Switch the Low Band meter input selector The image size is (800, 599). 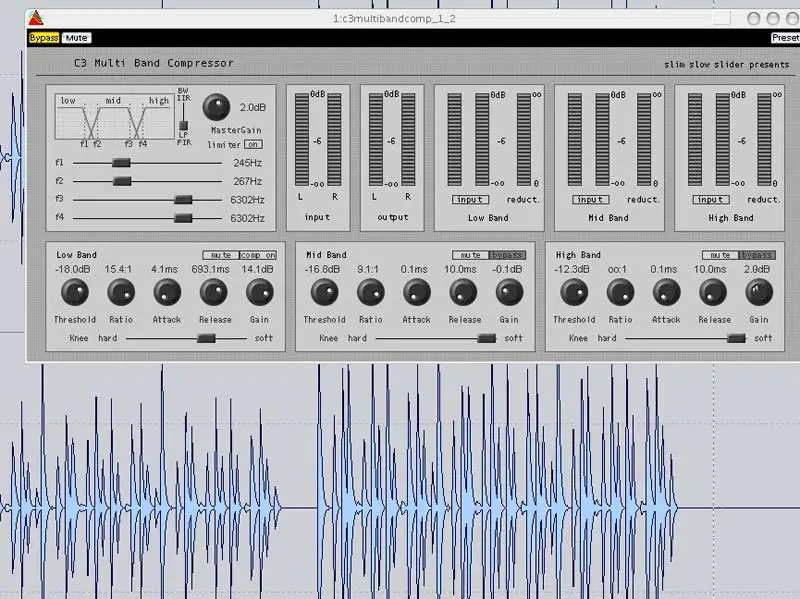coord(469,199)
